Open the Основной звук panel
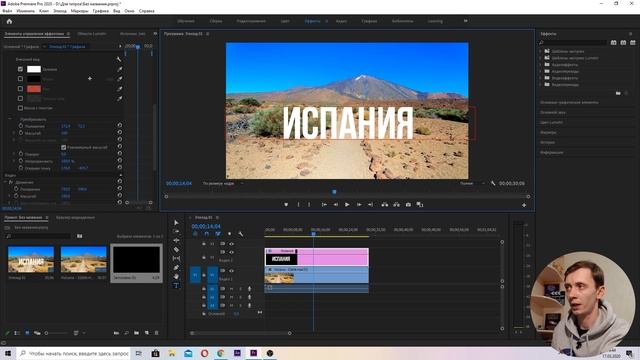 553,112
